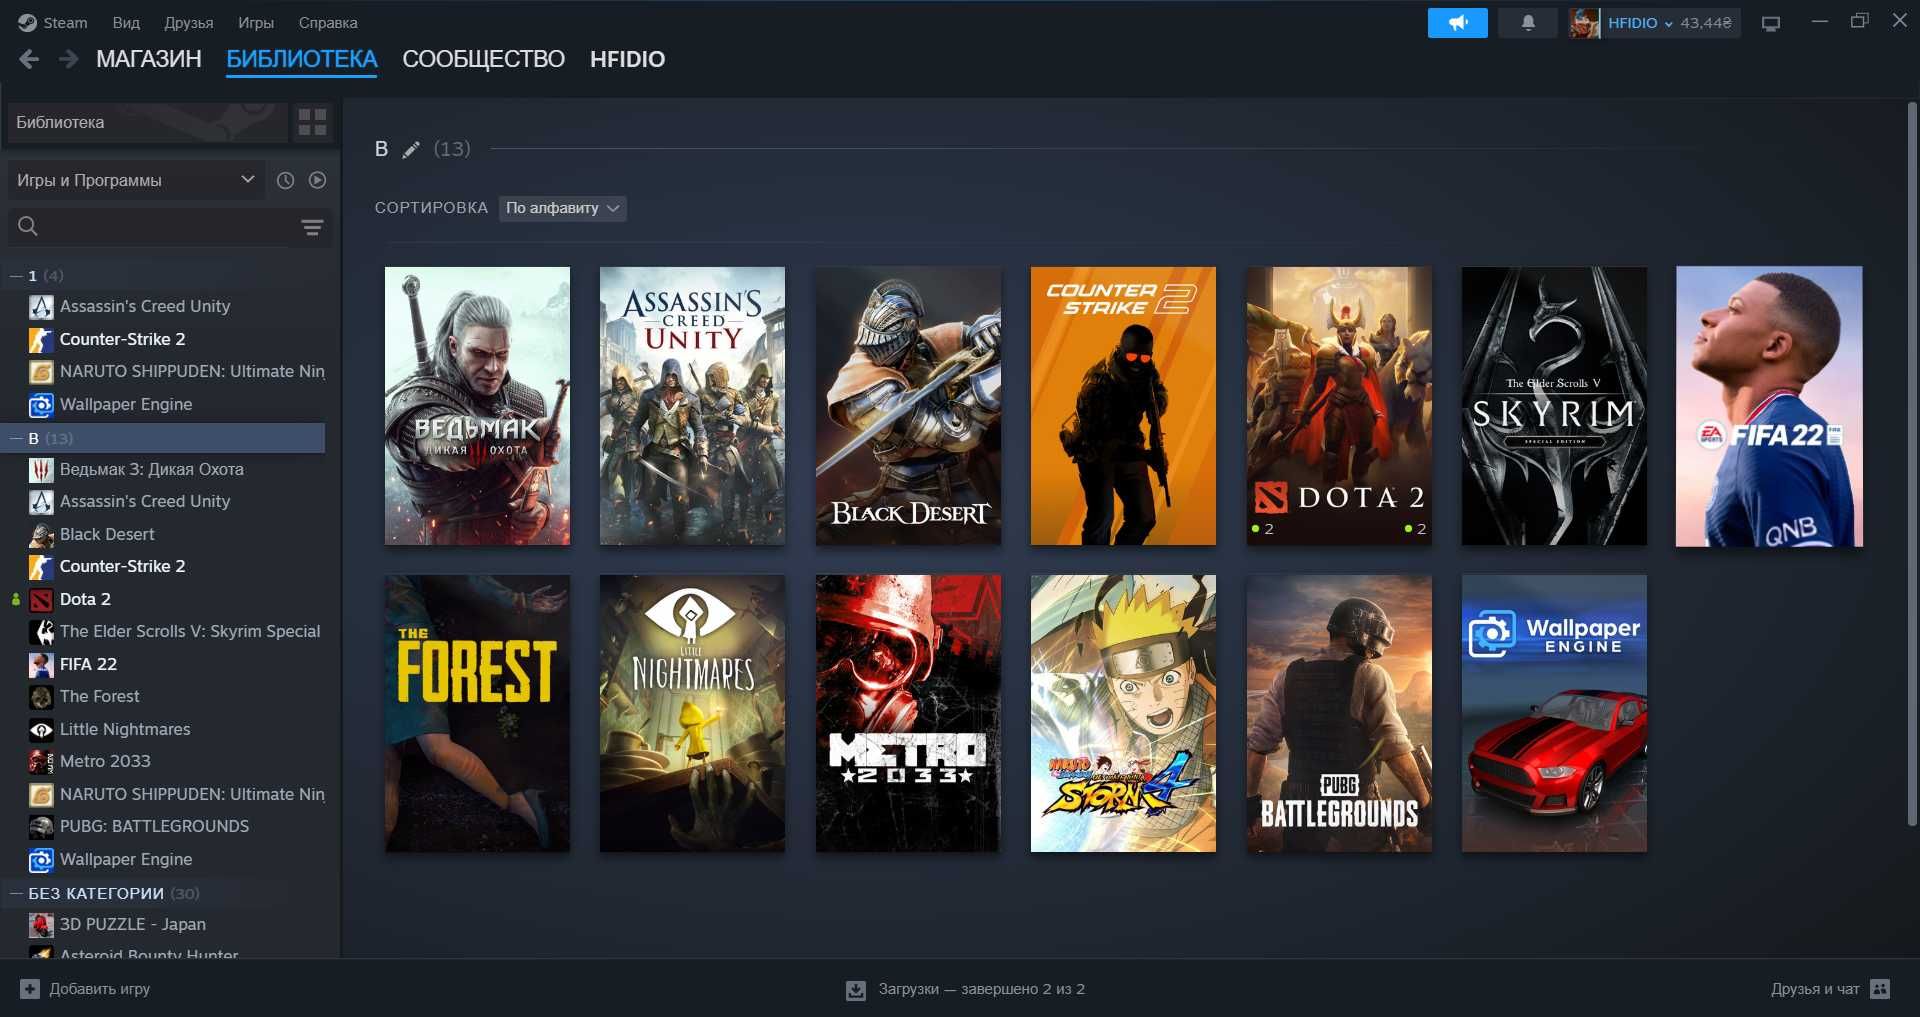Click the Skyrim Special sidebar icon
Image resolution: width=1920 pixels, height=1017 pixels.
[41, 632]
